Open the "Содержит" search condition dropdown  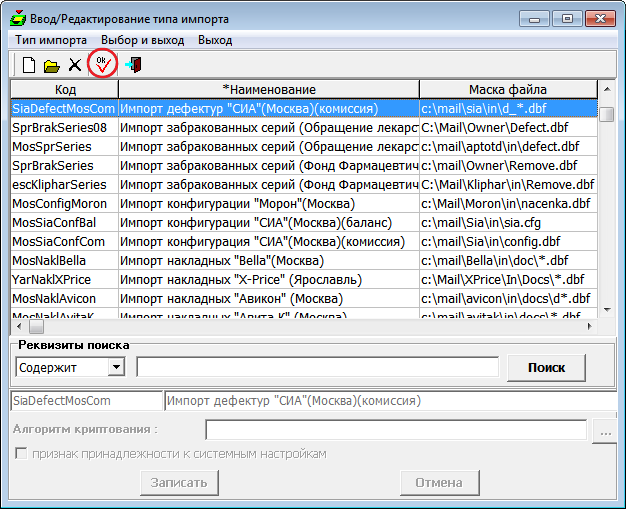point(116,367)
